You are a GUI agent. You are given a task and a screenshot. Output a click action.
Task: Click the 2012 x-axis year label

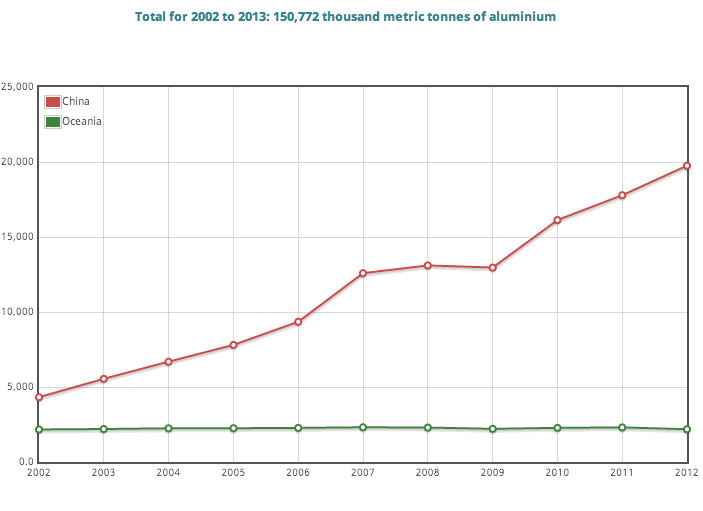686,472
